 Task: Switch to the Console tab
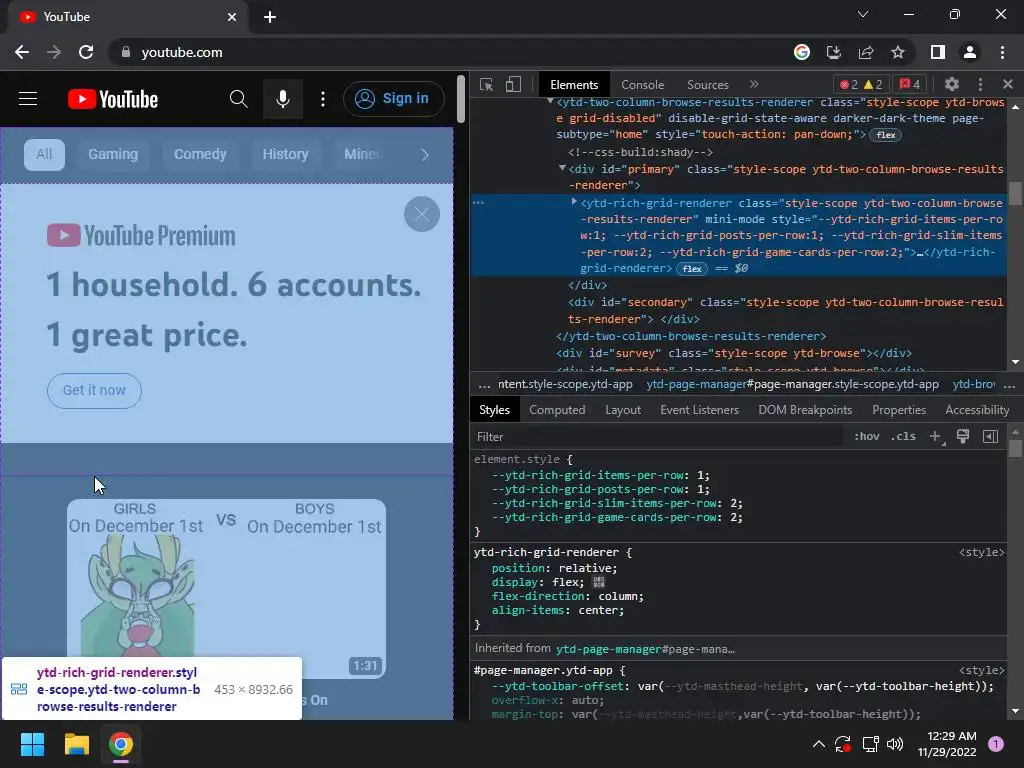tap(643, 85)
